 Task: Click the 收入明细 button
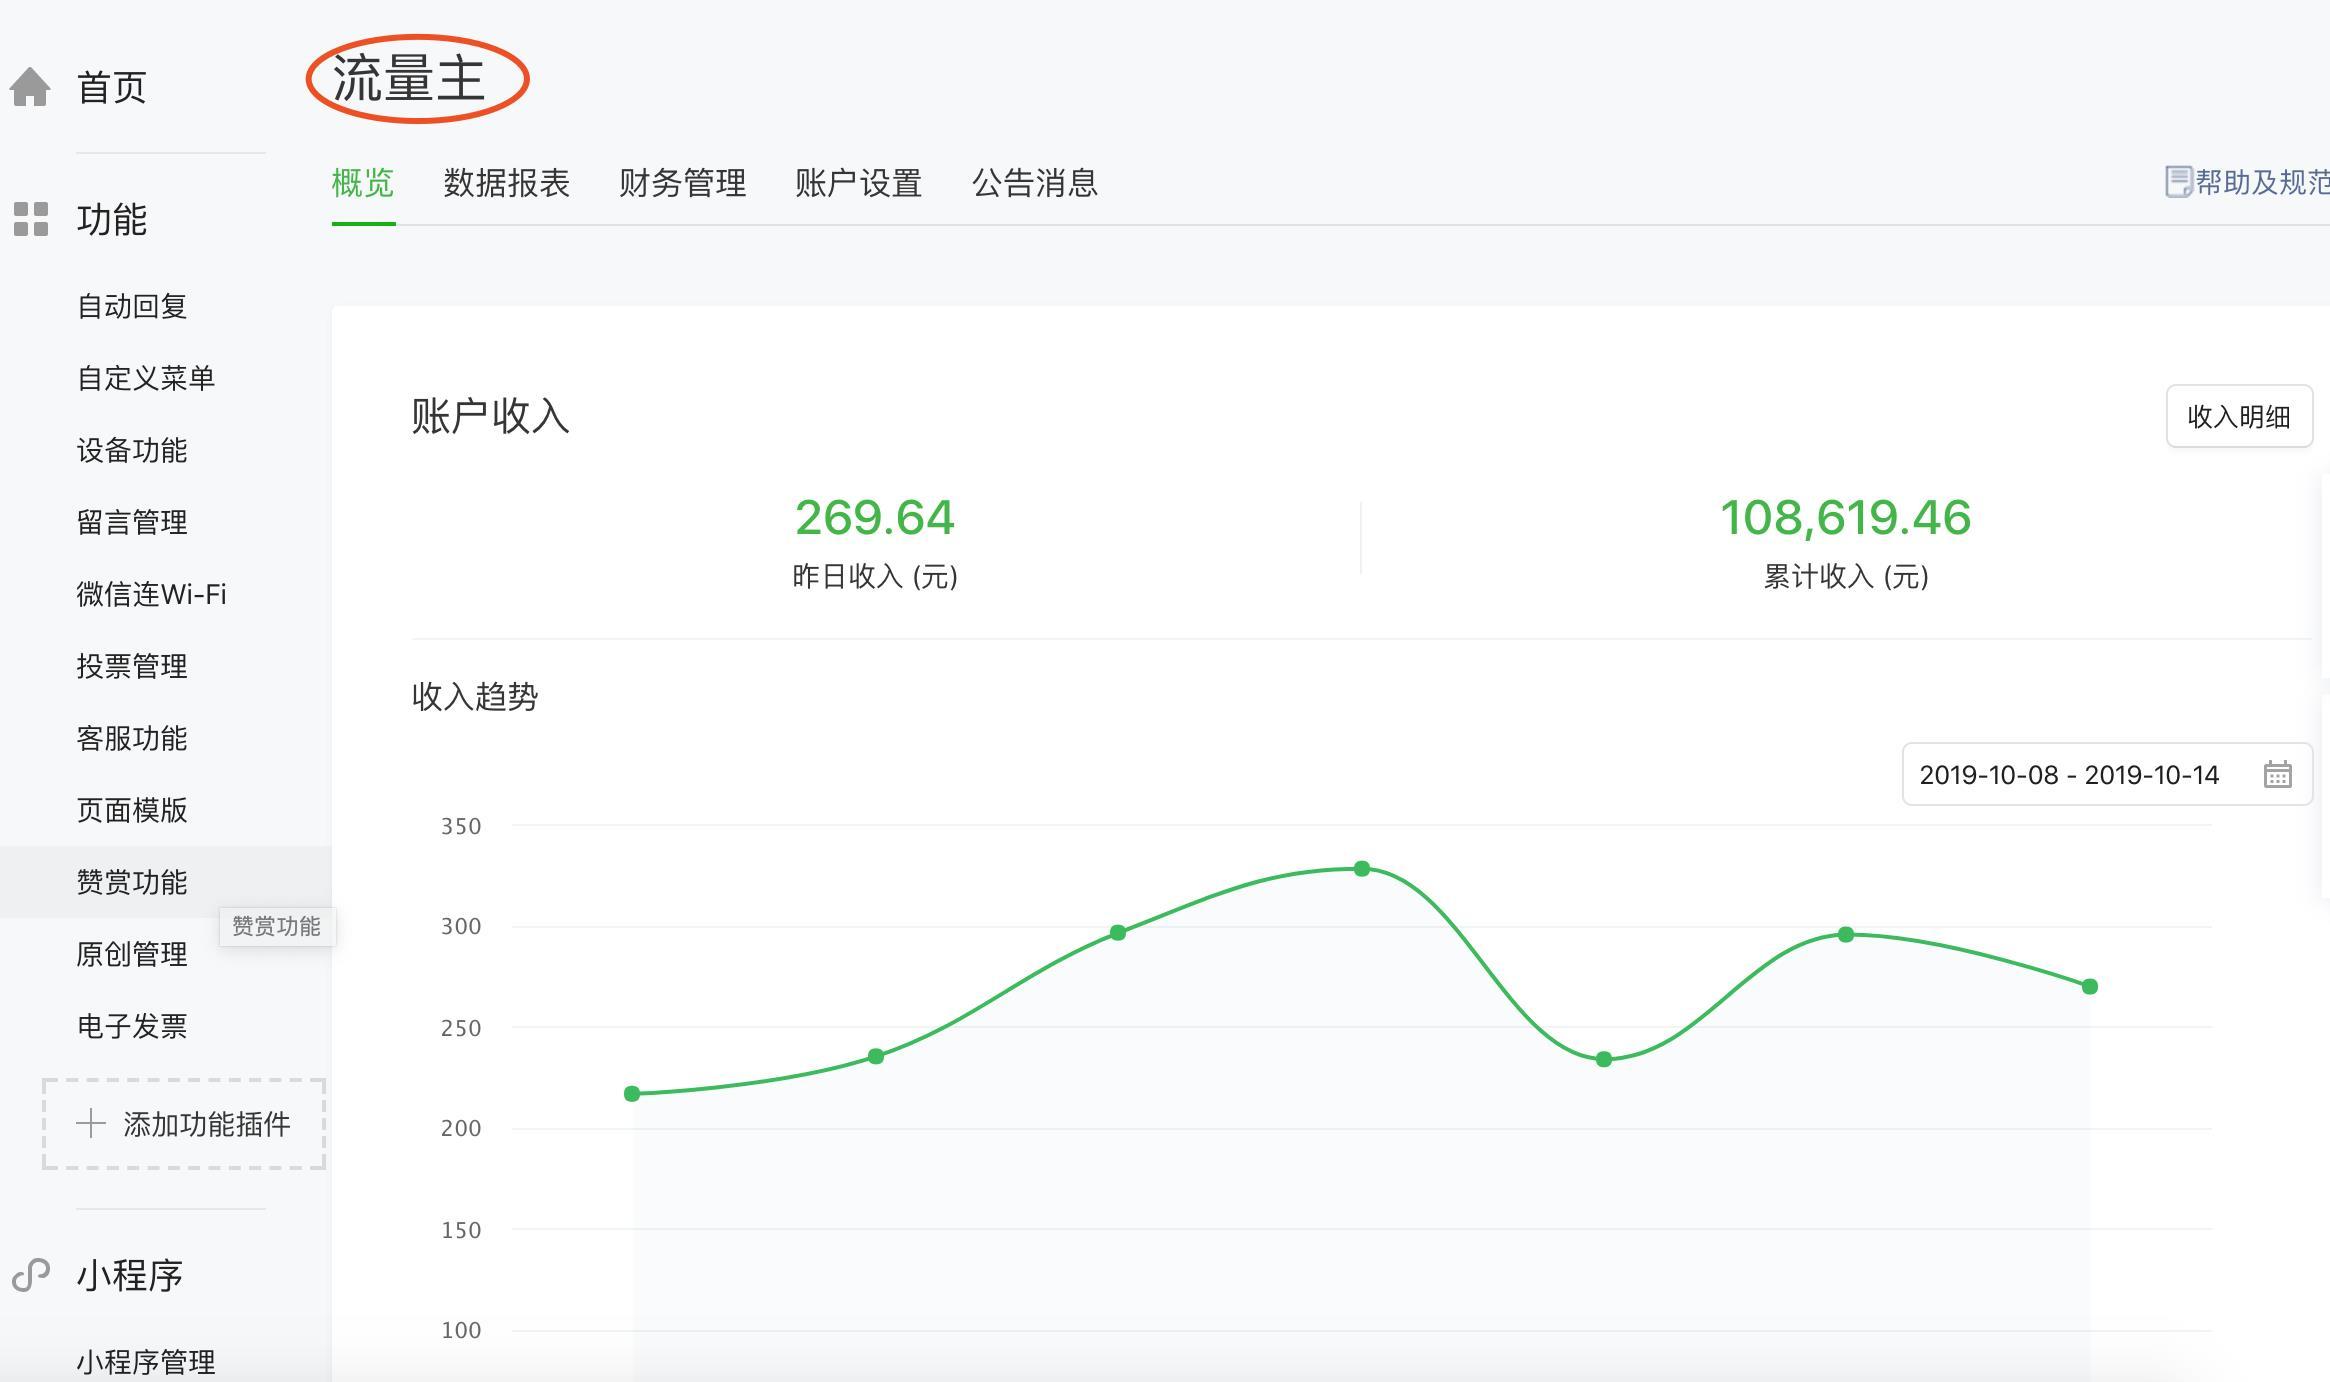2239,416
